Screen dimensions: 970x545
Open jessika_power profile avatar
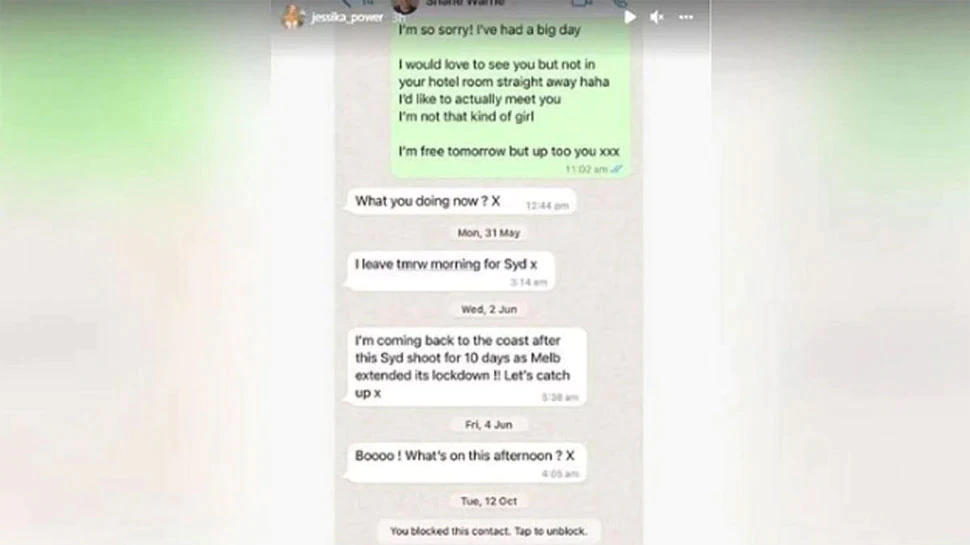[x=292, y=17]
